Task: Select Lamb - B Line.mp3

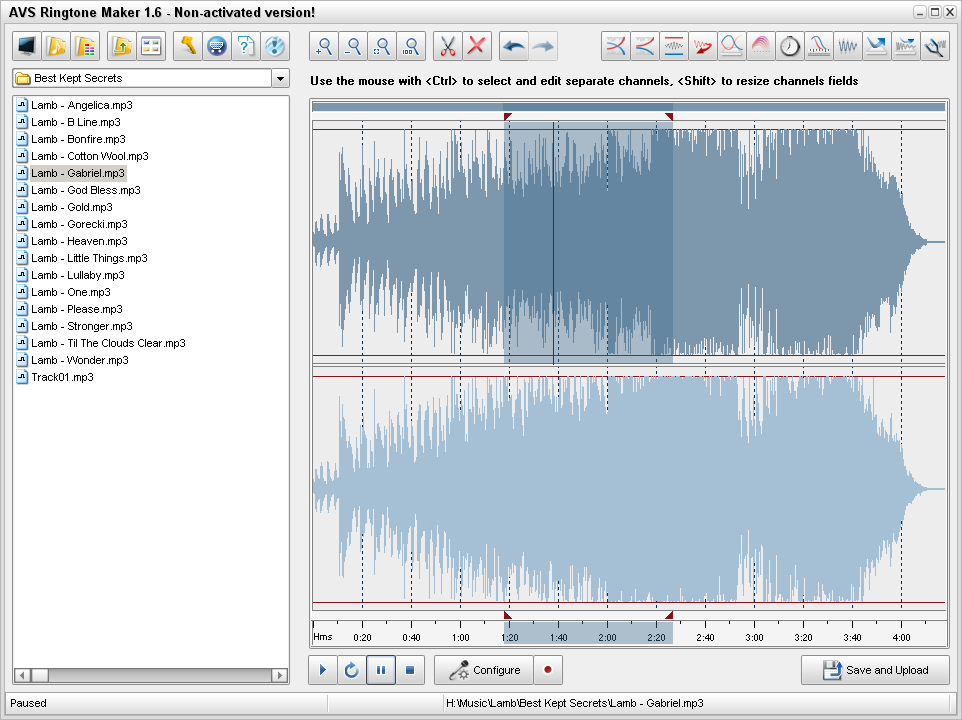Action: point(75,122)
